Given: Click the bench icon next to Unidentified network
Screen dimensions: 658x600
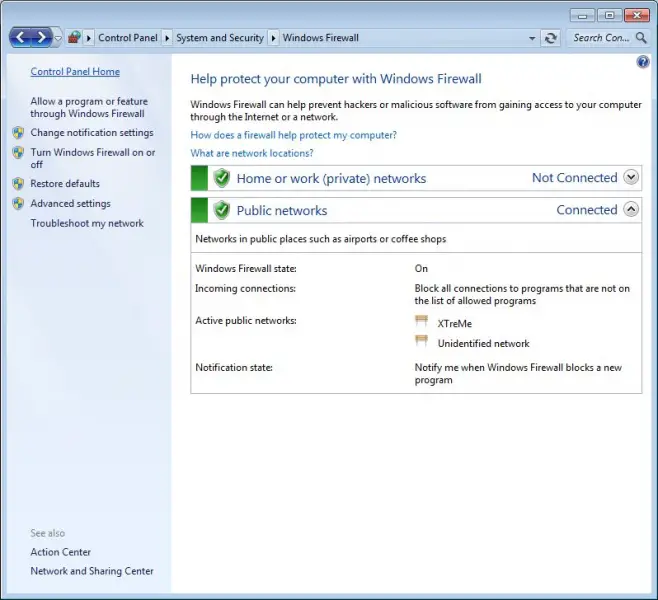Looking at the screenshot, I should tap(421, 341).
